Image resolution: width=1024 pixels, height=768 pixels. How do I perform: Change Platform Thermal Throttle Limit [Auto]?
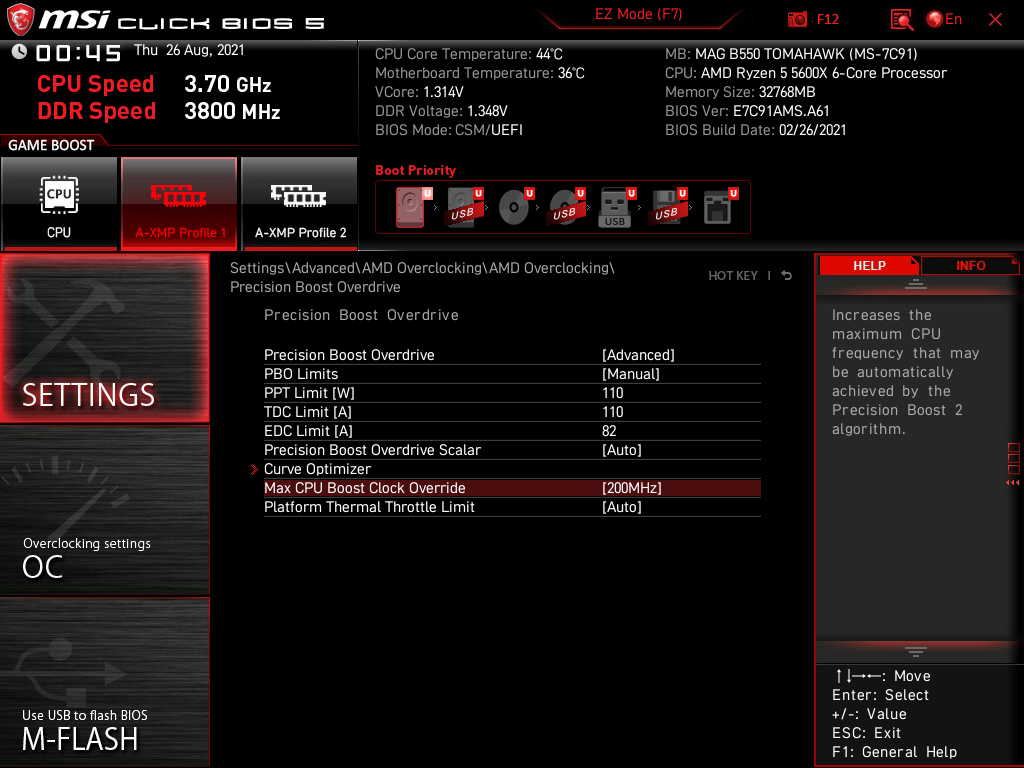[x=512, y=507]
